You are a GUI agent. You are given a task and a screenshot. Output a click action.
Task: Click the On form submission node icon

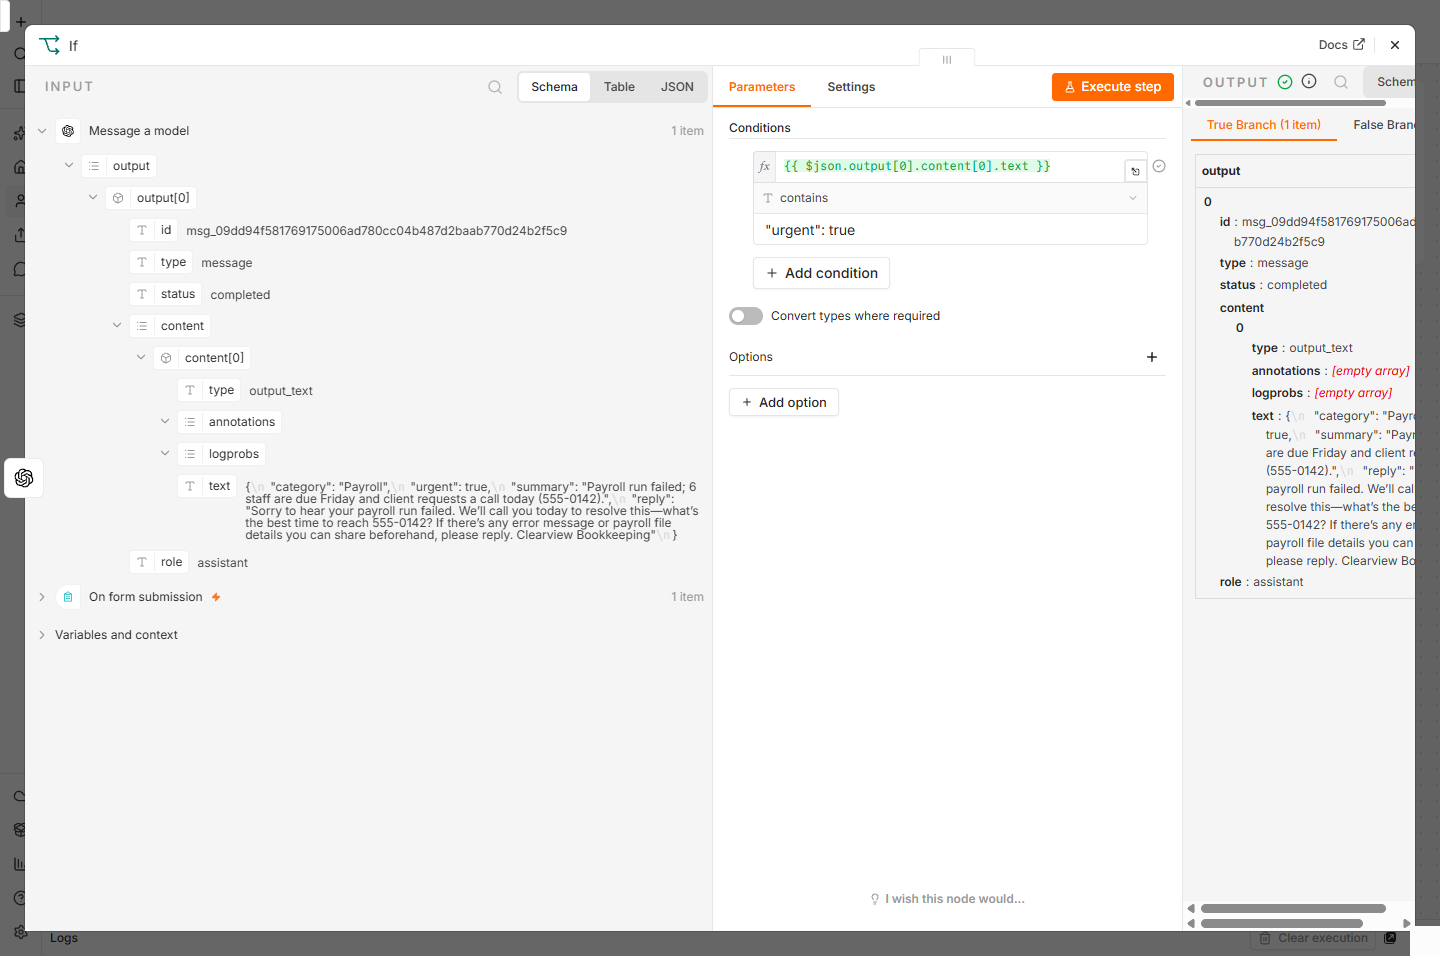click(x=68, y=597)
